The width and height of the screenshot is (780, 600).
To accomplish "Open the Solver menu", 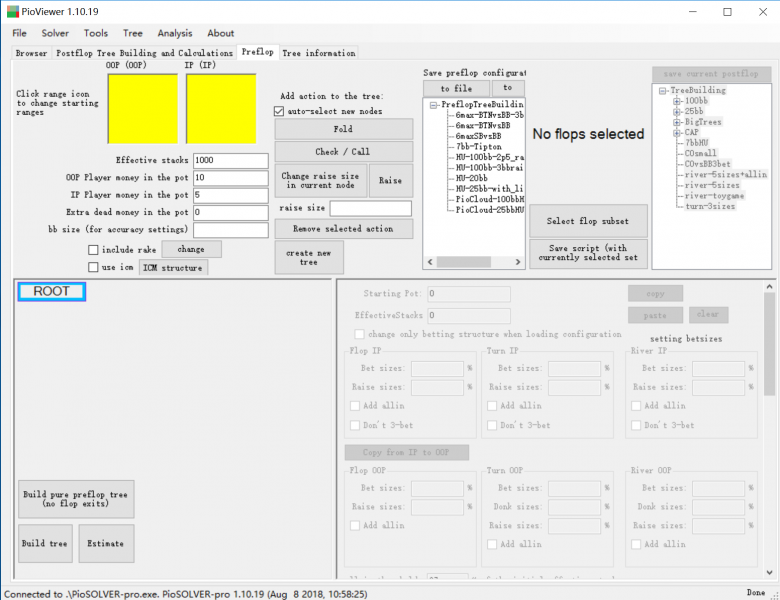I will pos(55,33).
